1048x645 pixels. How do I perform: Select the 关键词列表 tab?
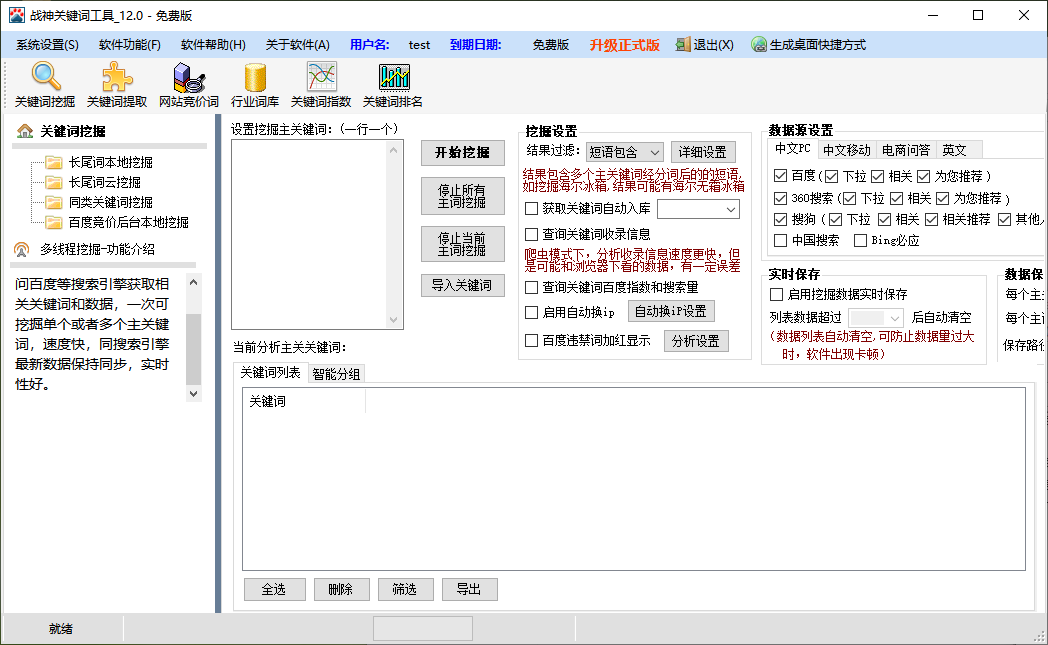pyautogui.click(x=270, y=372)
